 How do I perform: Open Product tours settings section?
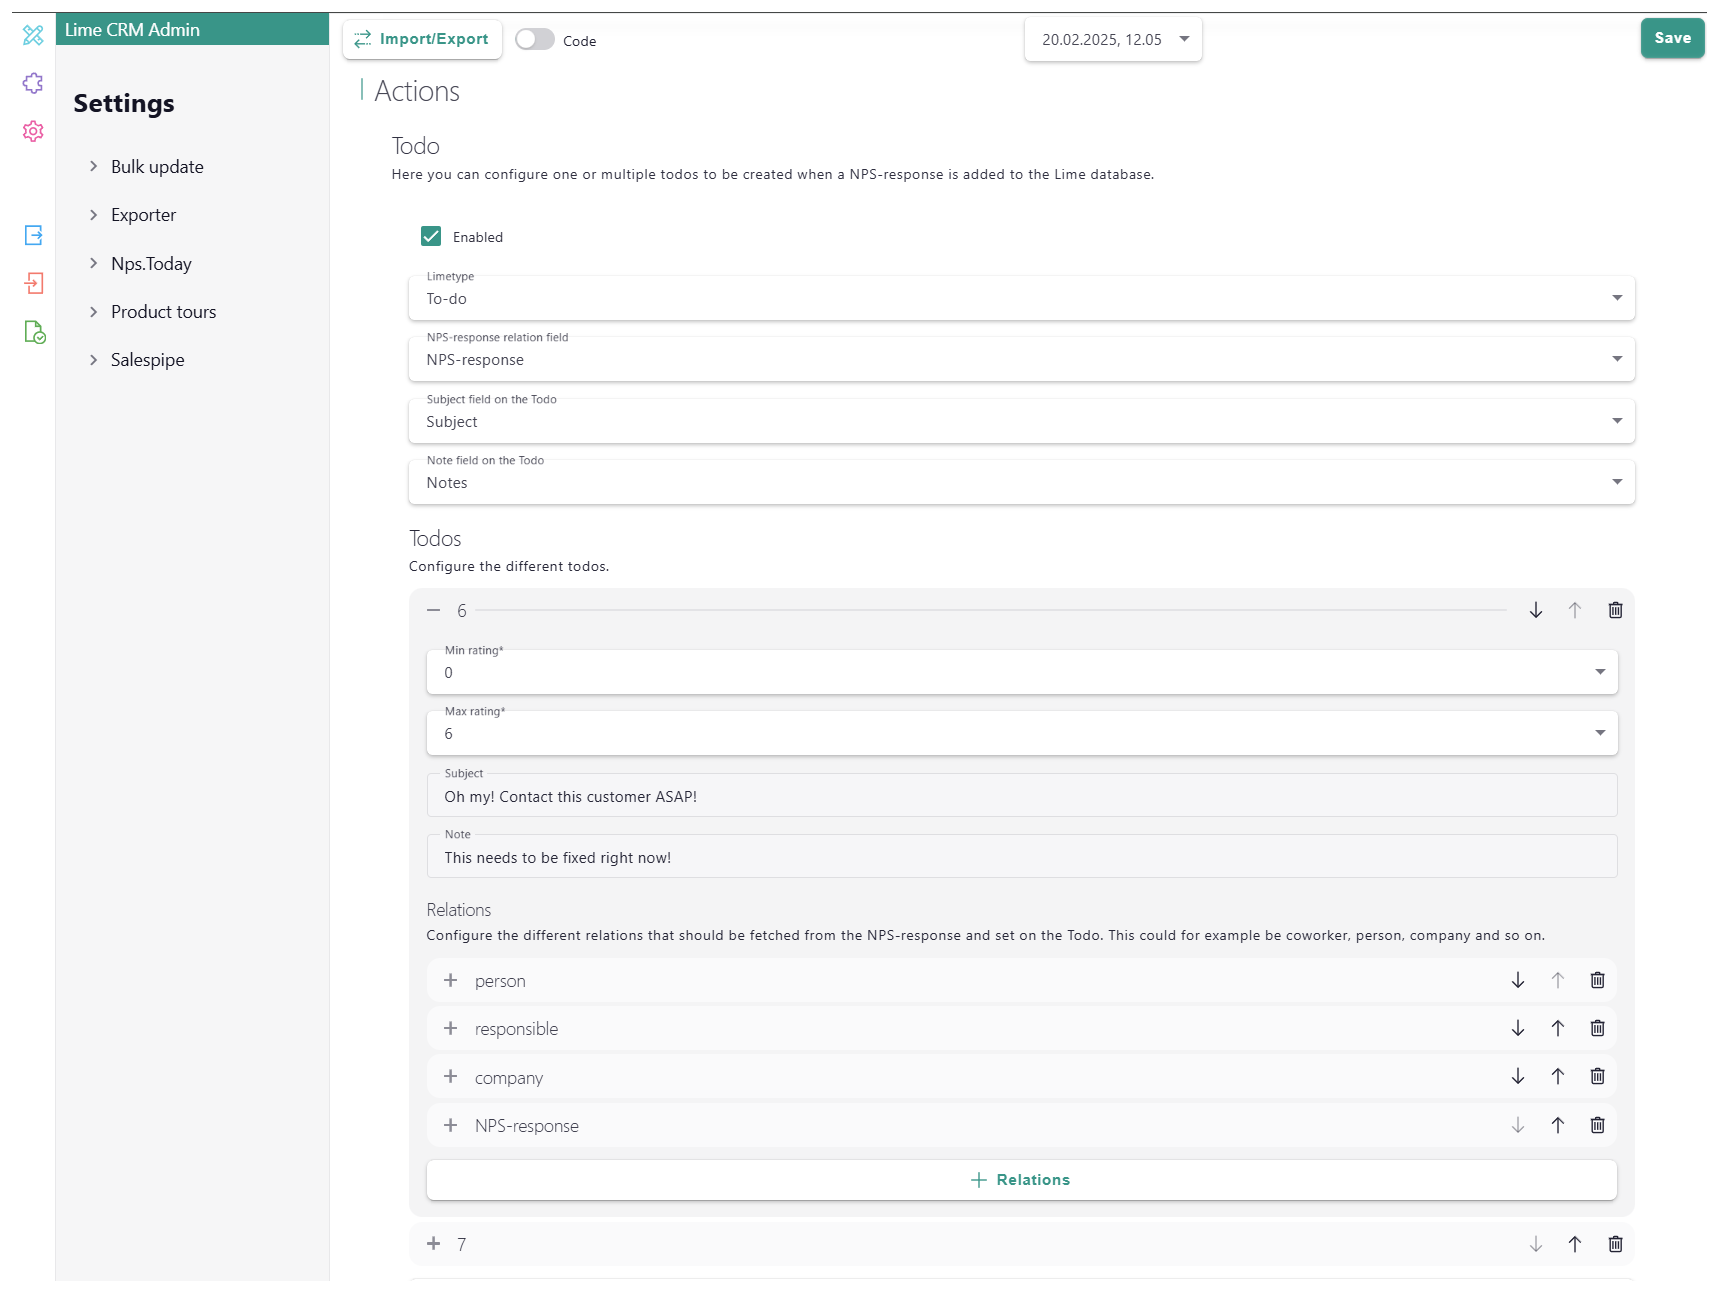tap(163, 312)
